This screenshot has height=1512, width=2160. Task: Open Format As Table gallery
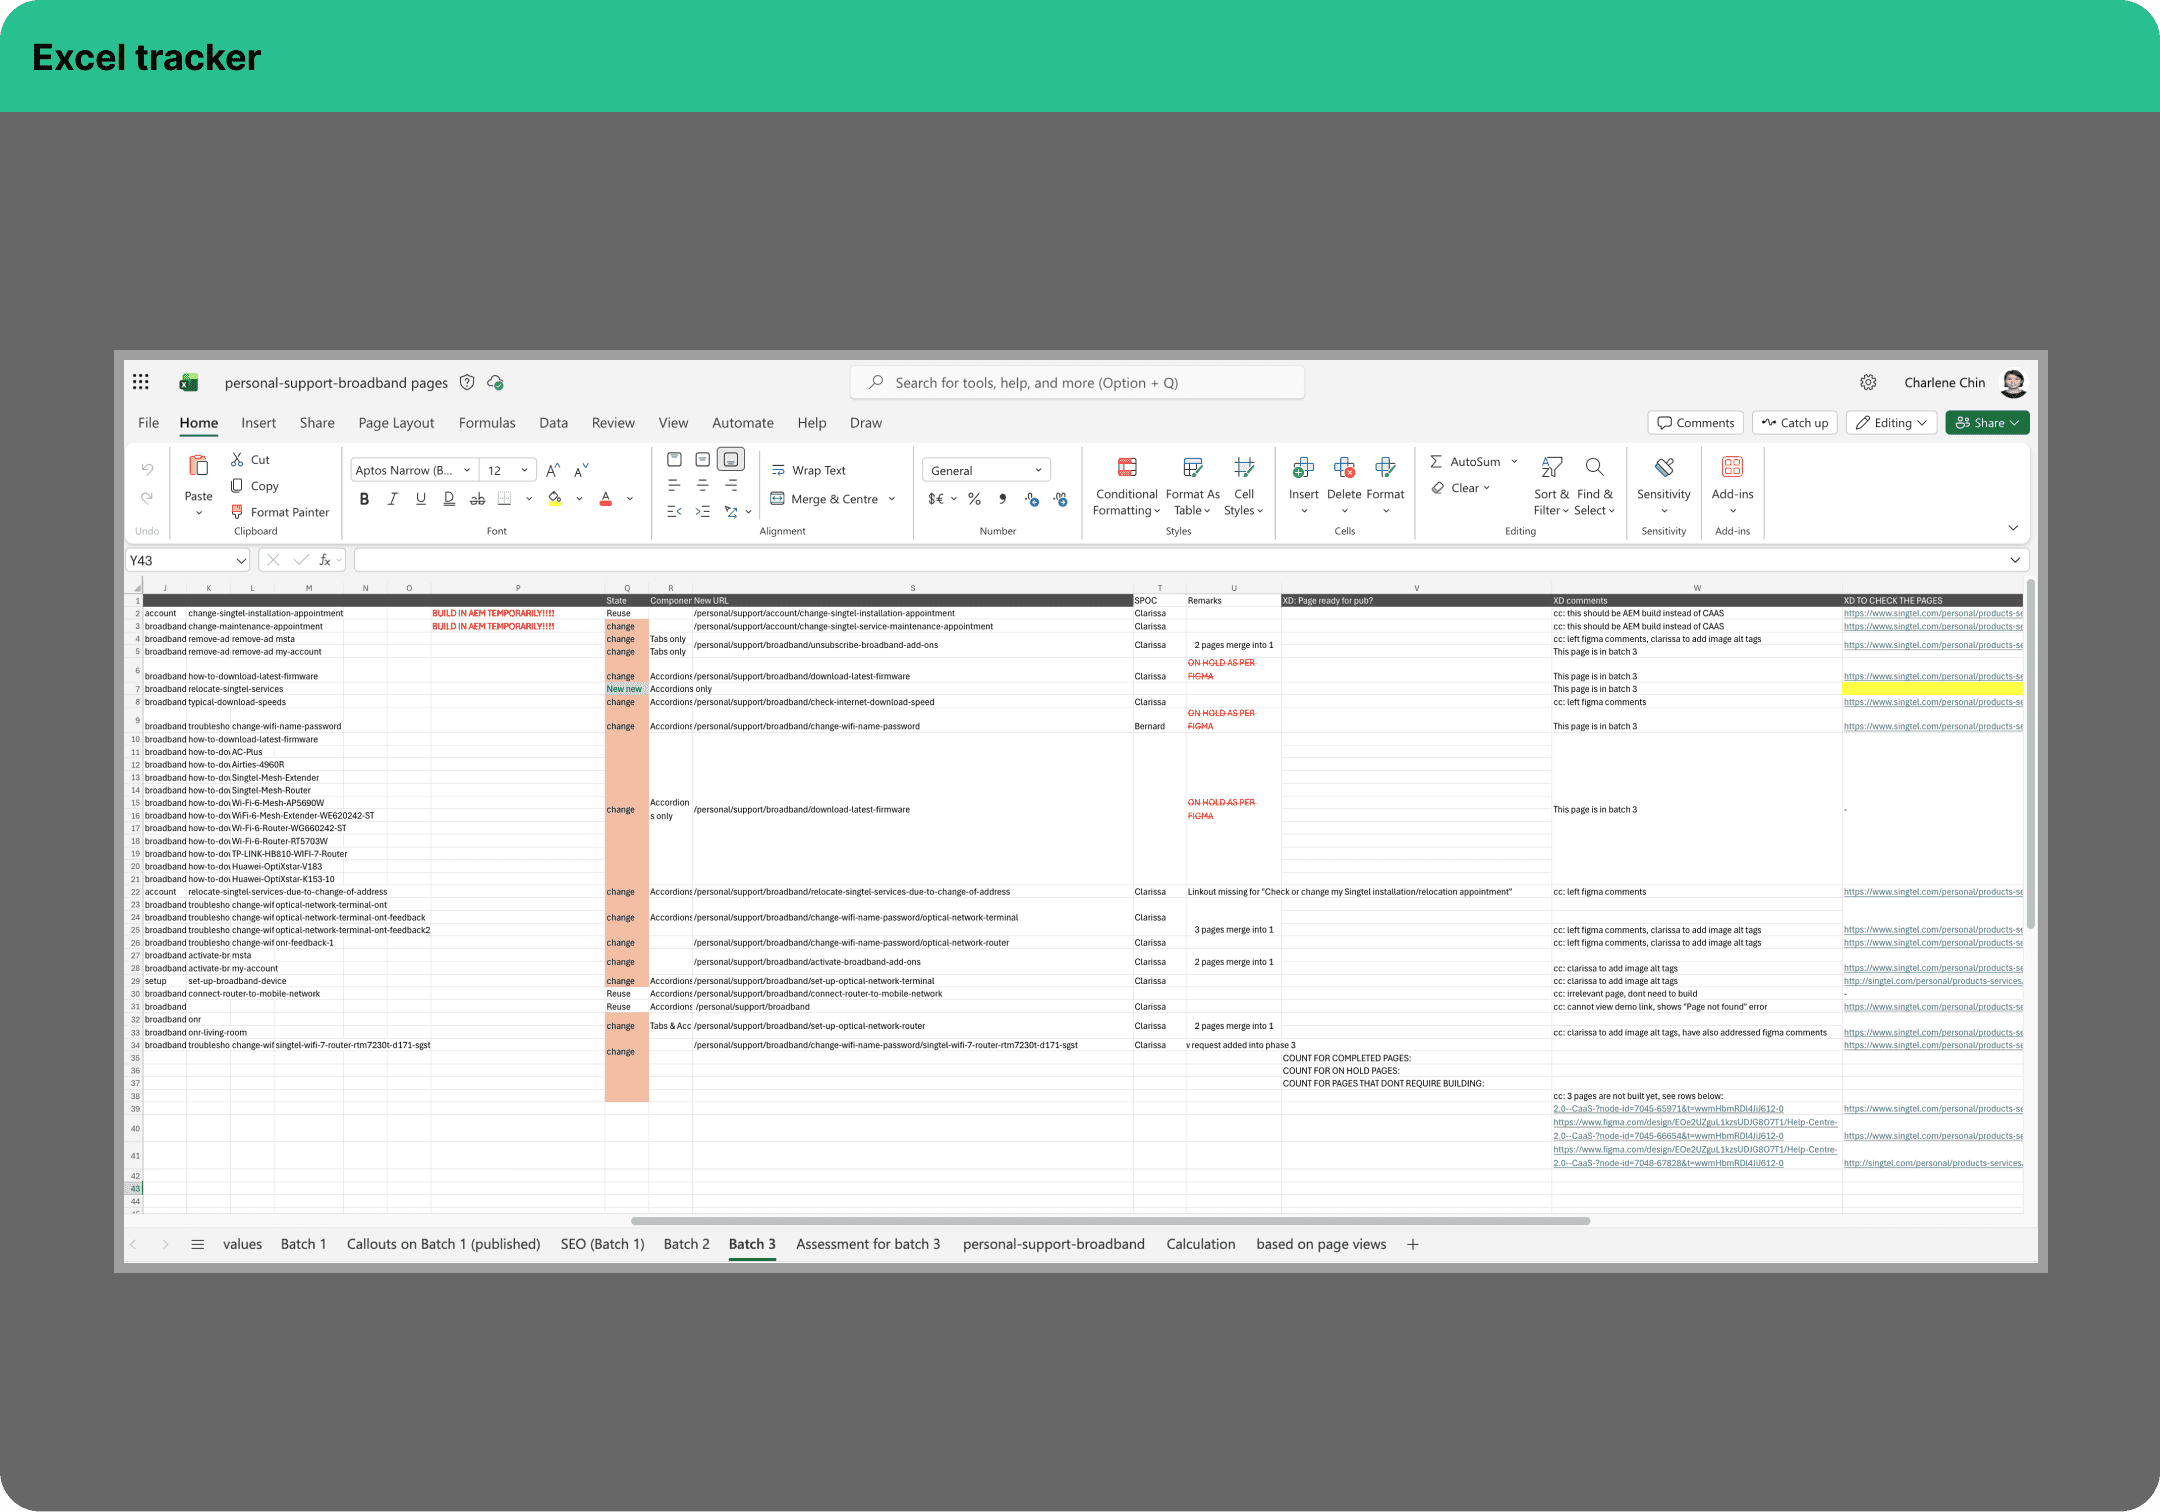pos(1192,467)
